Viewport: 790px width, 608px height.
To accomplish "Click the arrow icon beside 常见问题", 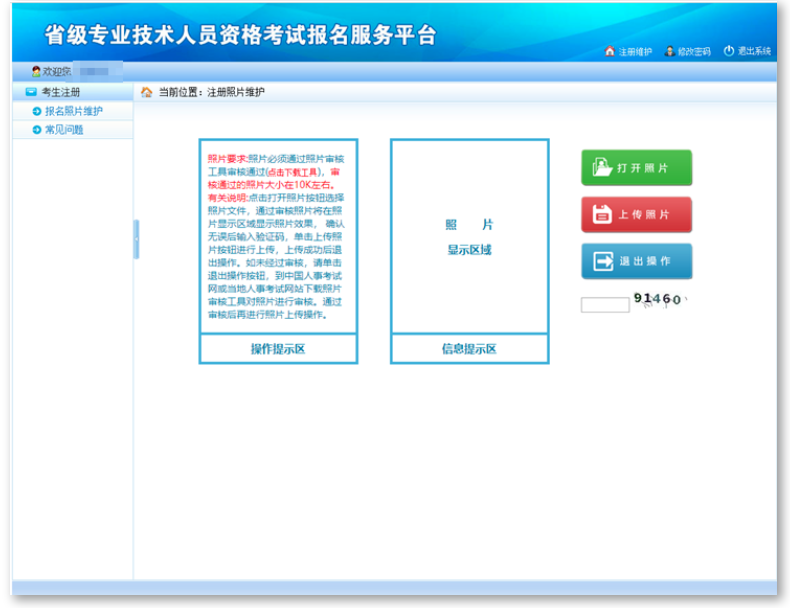I will 37,130.
